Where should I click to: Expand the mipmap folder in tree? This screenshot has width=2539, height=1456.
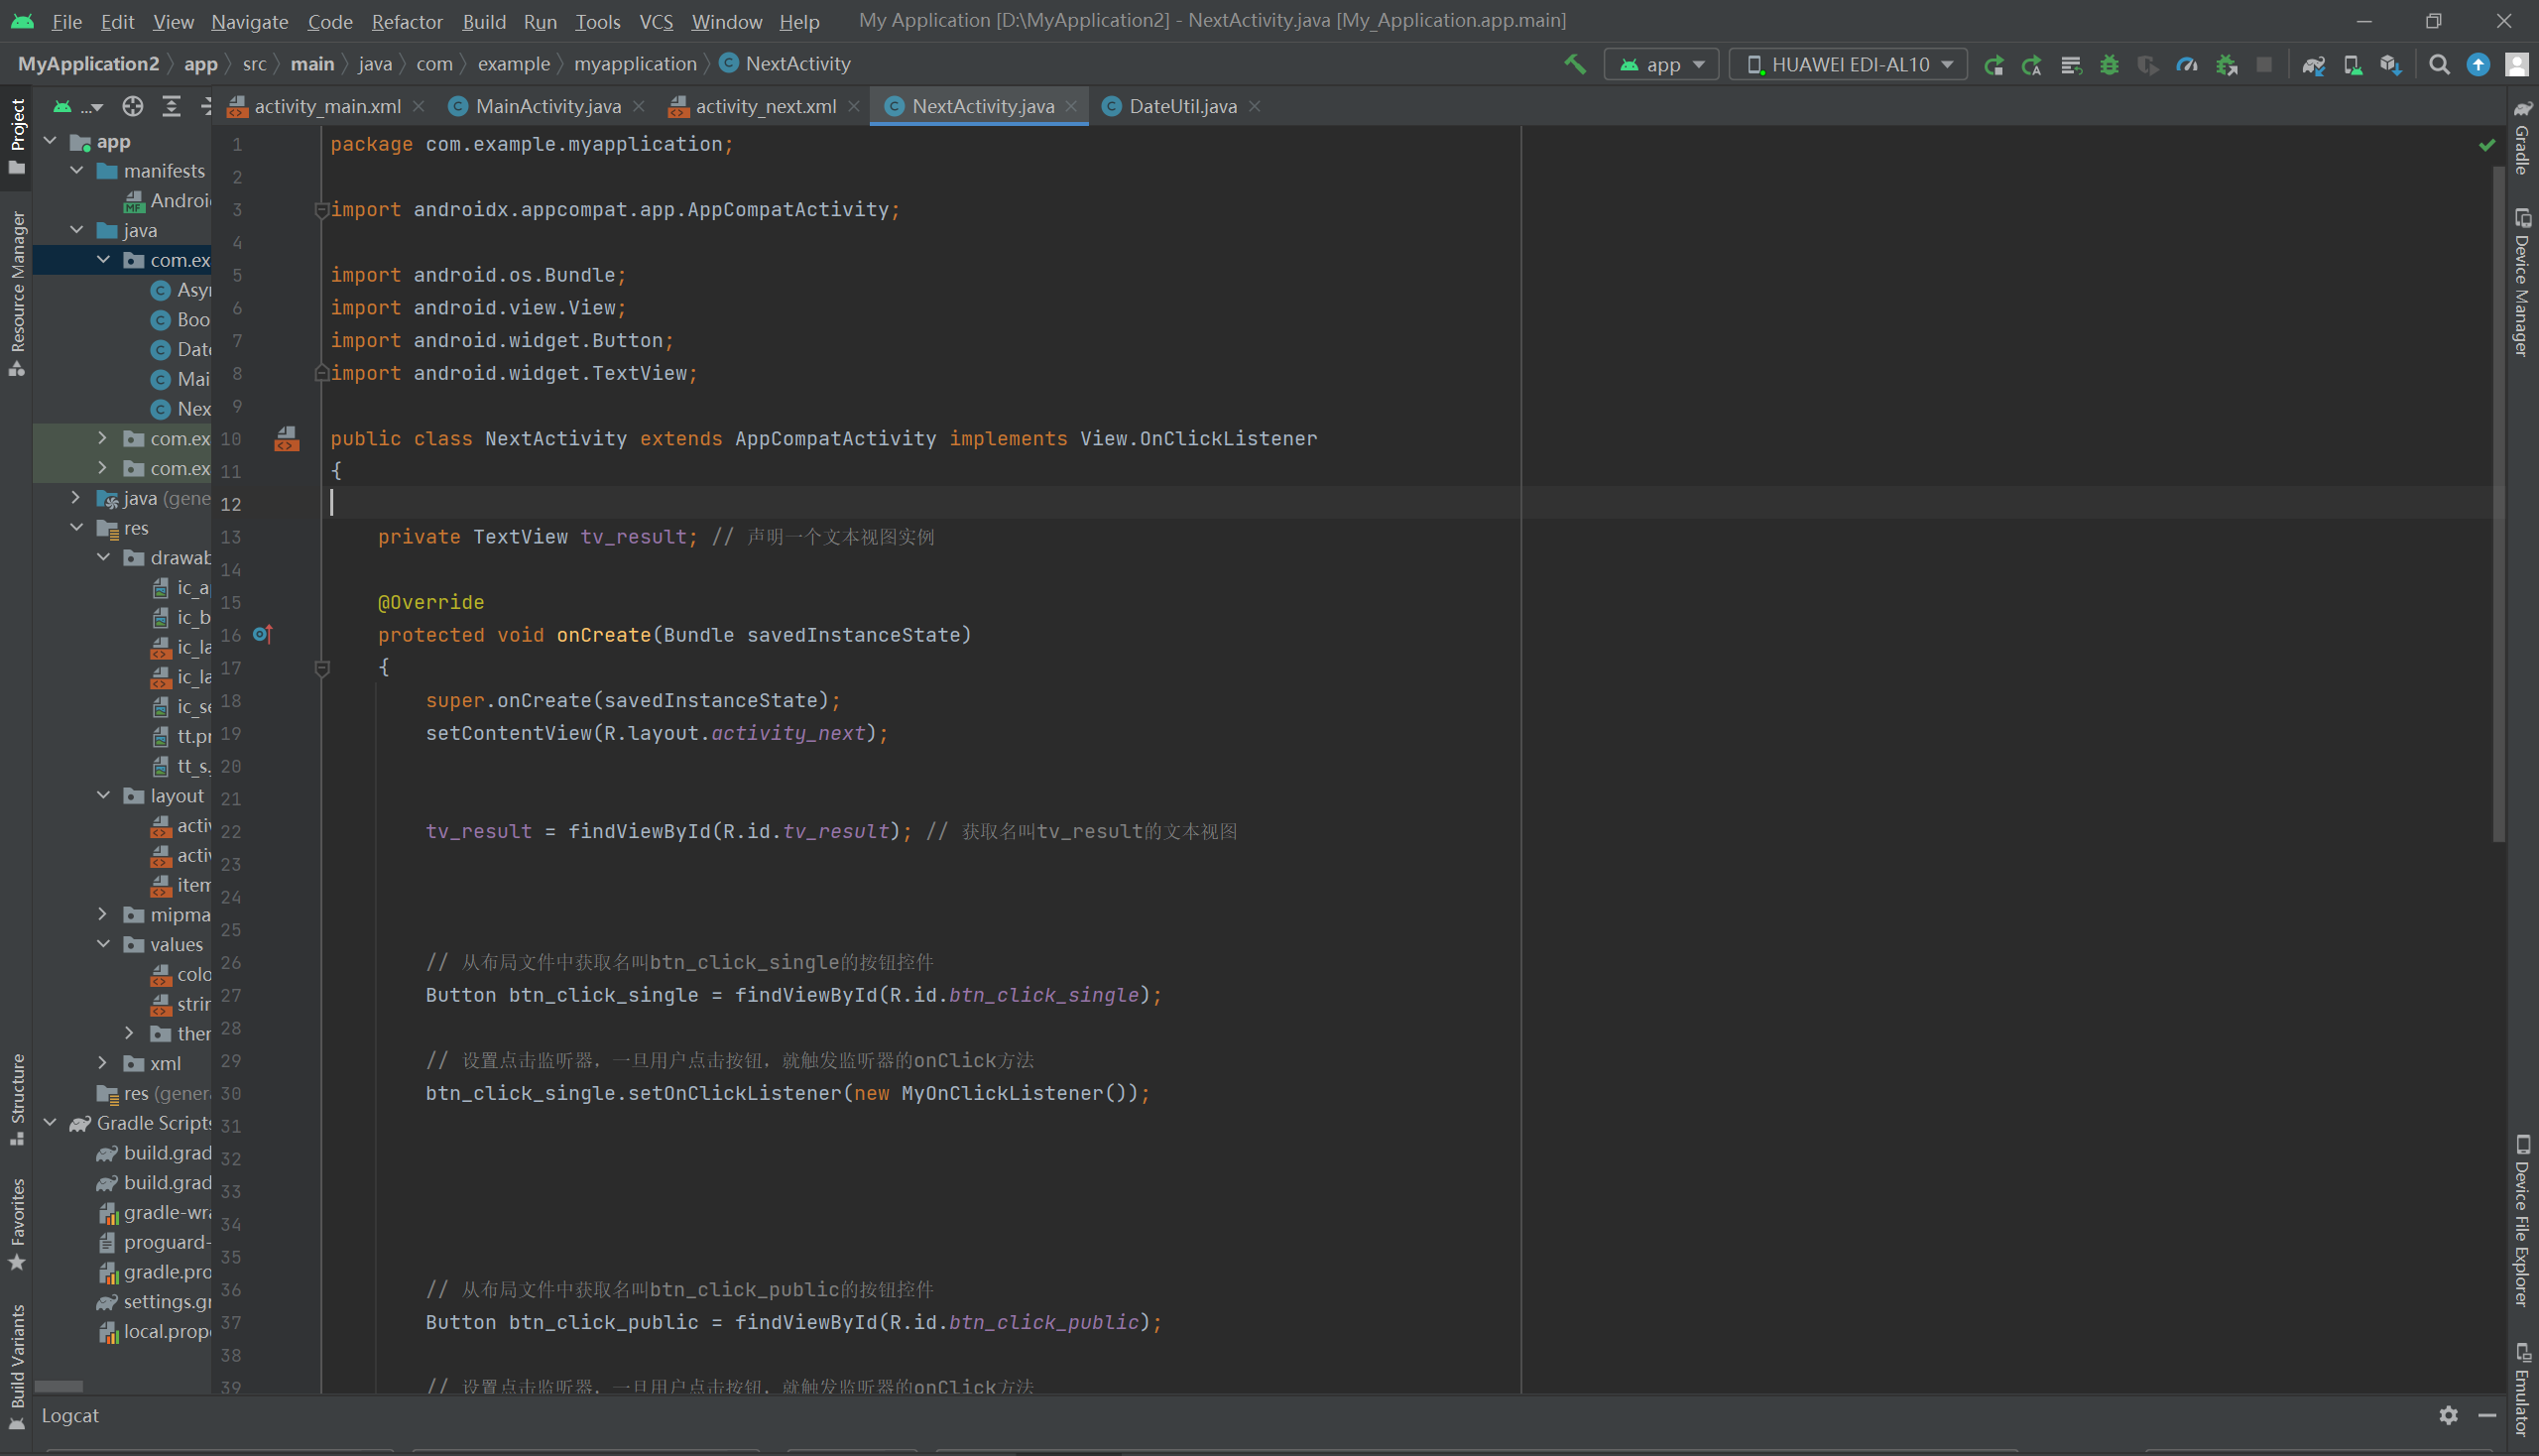pos(102,914)
